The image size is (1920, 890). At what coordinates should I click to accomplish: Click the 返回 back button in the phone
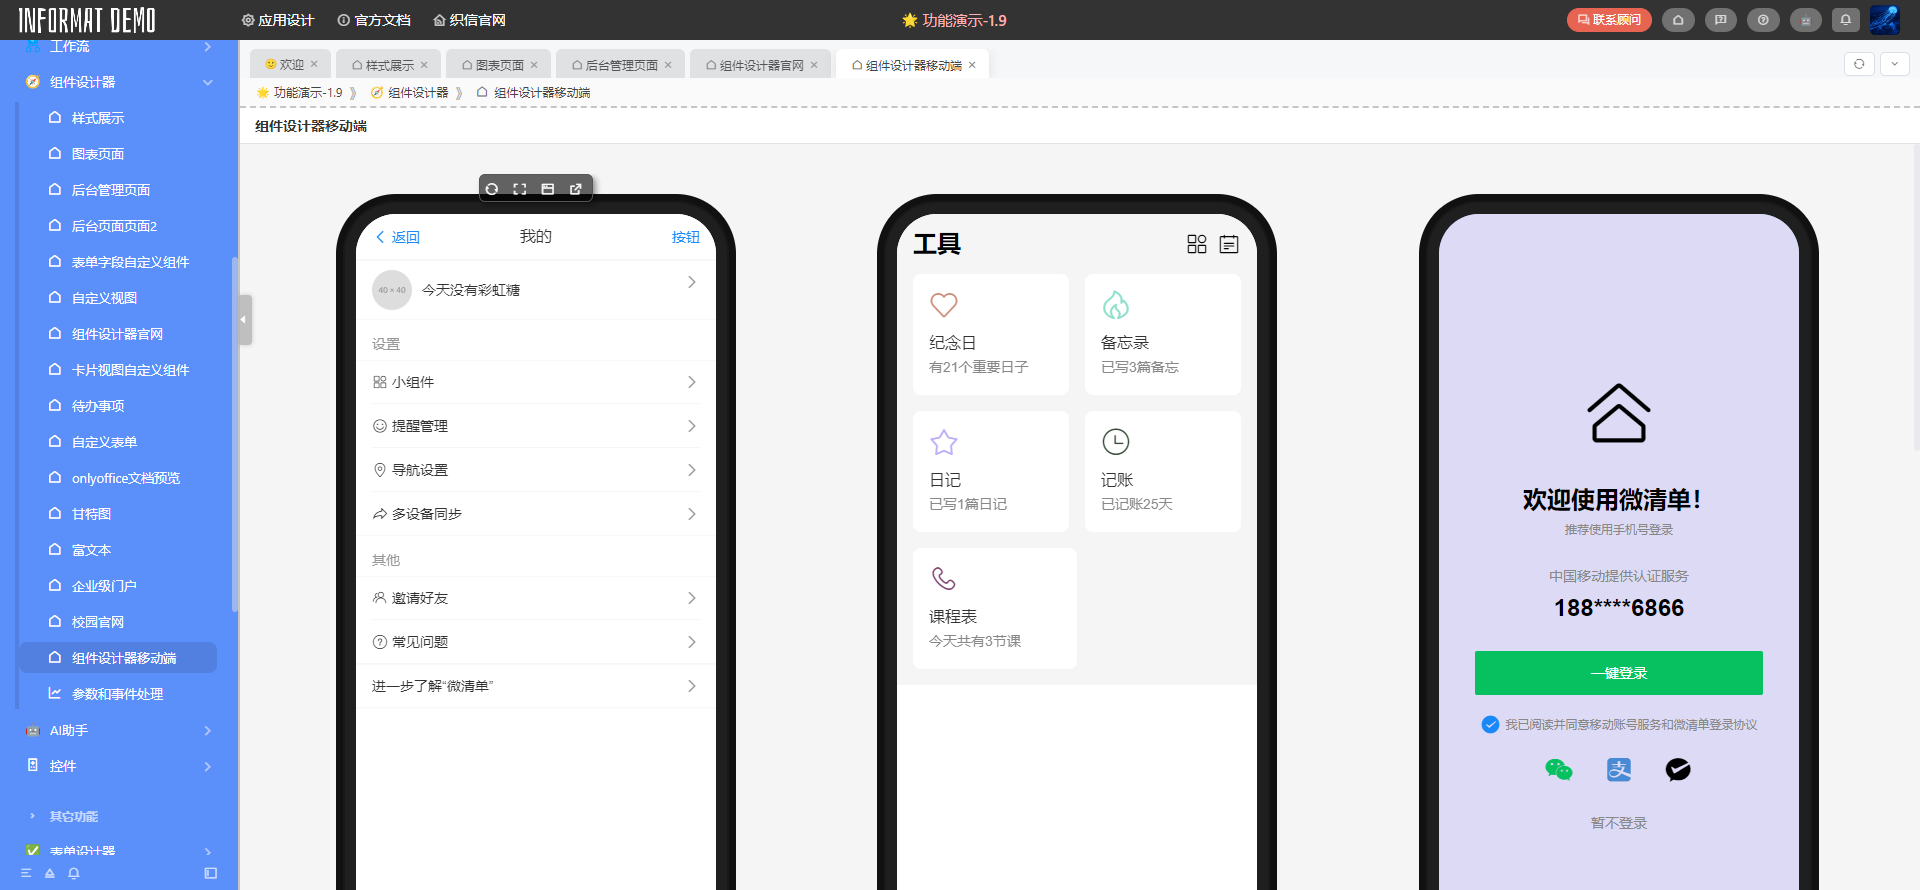click(397, 237)
